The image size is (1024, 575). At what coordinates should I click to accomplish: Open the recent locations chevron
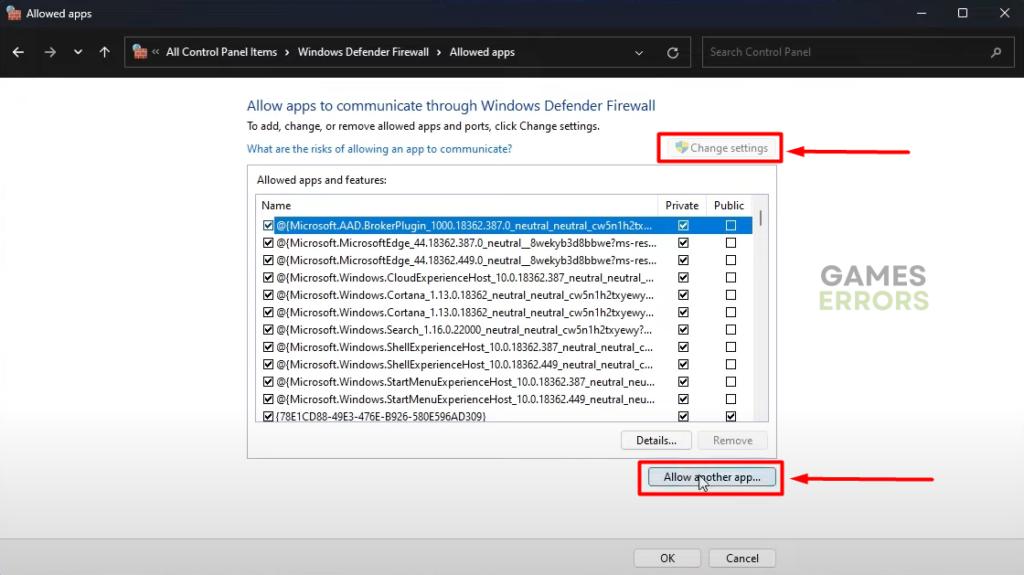pos(78,52)
